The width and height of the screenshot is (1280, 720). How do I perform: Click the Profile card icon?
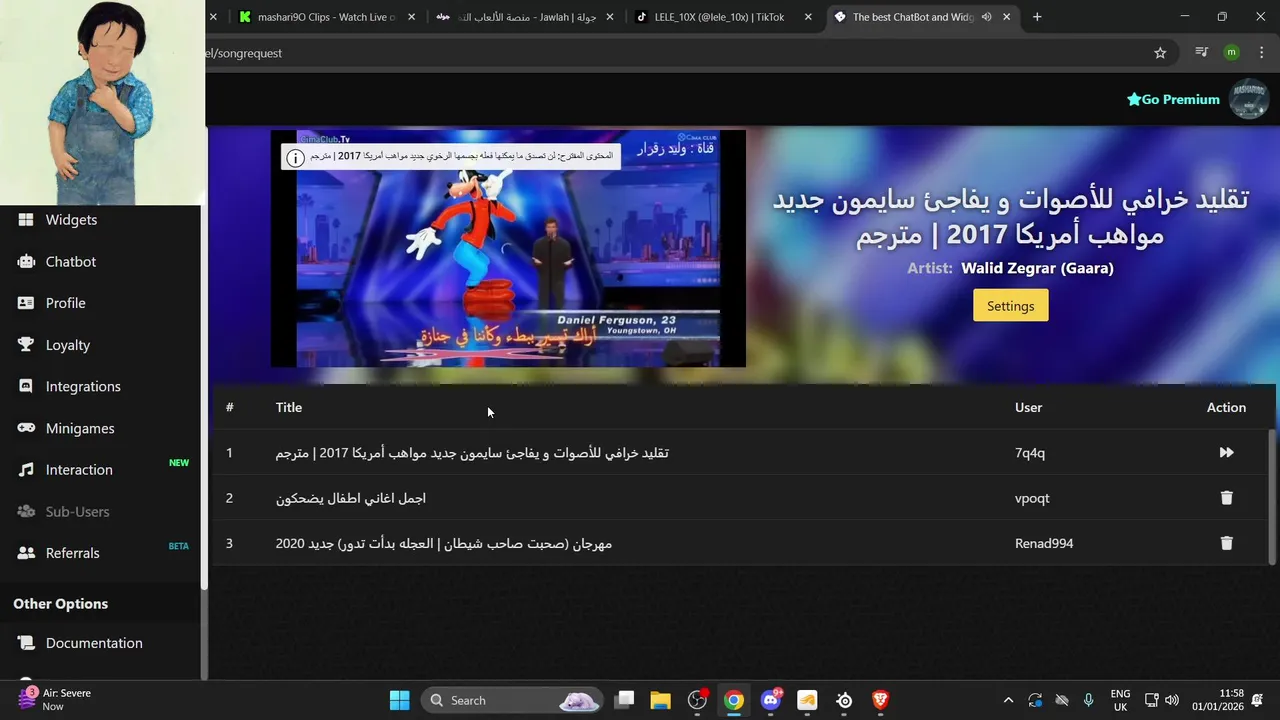[x=26, y=303]
